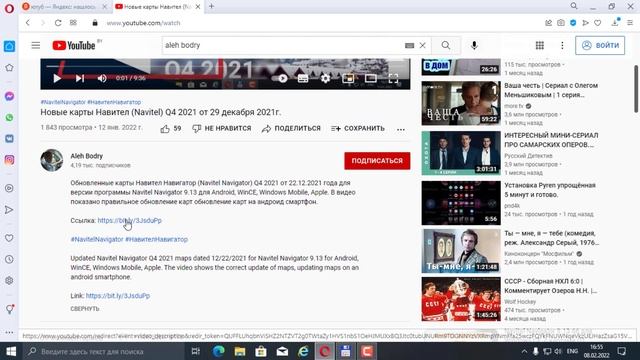Enable theater mode
This screenshot has width=640, height=360.
pos(371,78)
